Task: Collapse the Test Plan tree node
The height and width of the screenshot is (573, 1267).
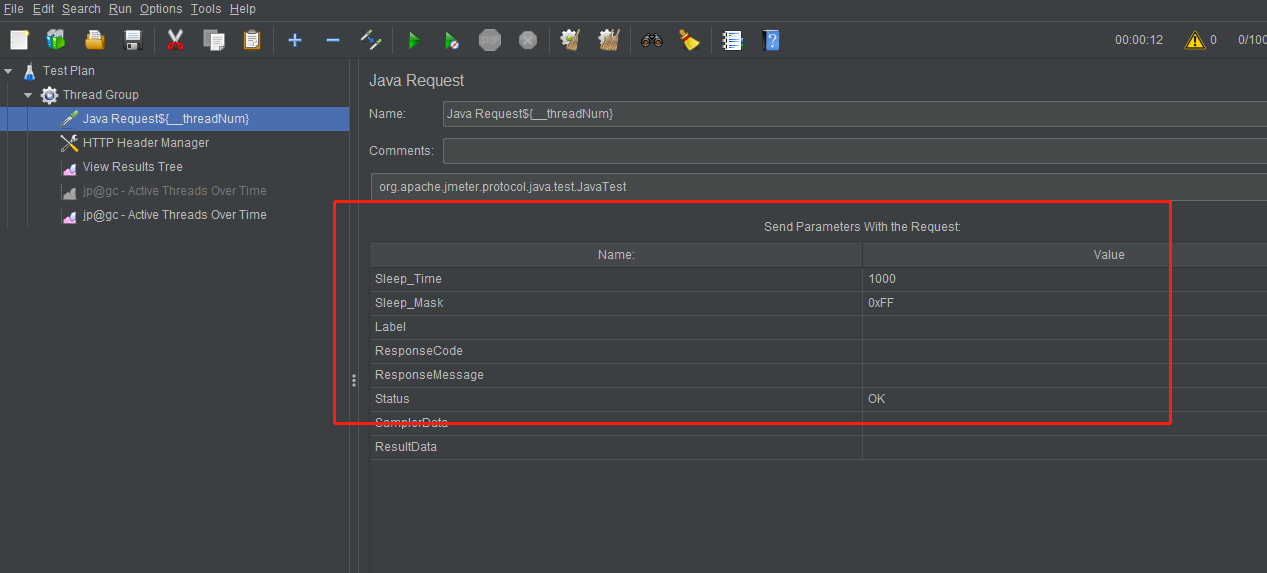Action: pos(9,71)
